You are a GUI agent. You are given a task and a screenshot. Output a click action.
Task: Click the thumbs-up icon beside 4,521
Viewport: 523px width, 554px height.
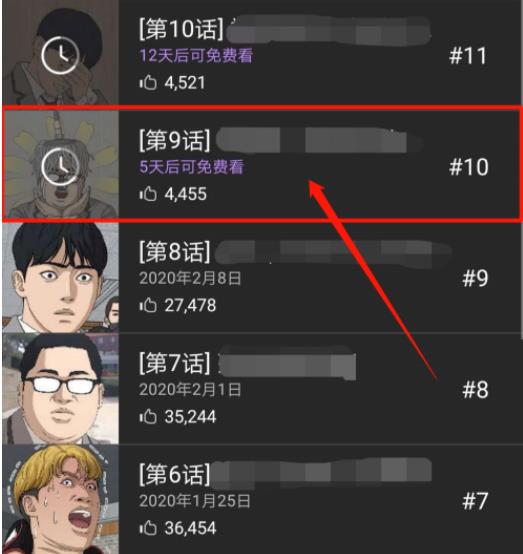tap(148, 82)
